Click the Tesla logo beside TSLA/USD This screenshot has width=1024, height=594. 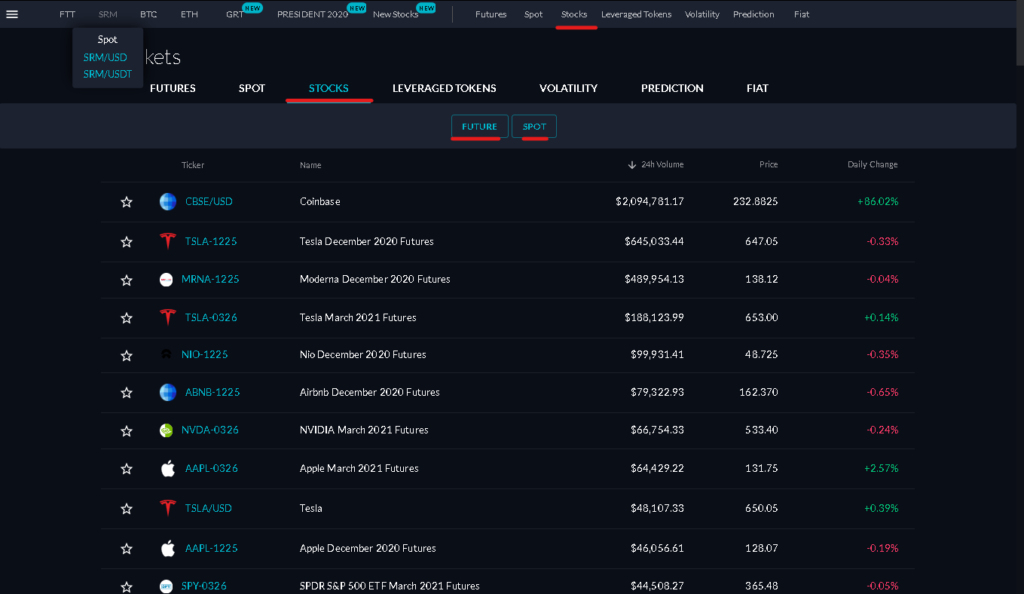[168, 508]
